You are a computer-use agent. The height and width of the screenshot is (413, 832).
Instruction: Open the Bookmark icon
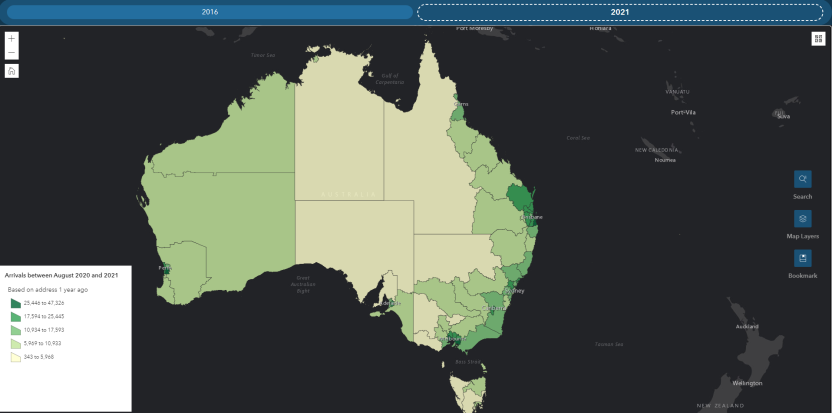(802, 259)
